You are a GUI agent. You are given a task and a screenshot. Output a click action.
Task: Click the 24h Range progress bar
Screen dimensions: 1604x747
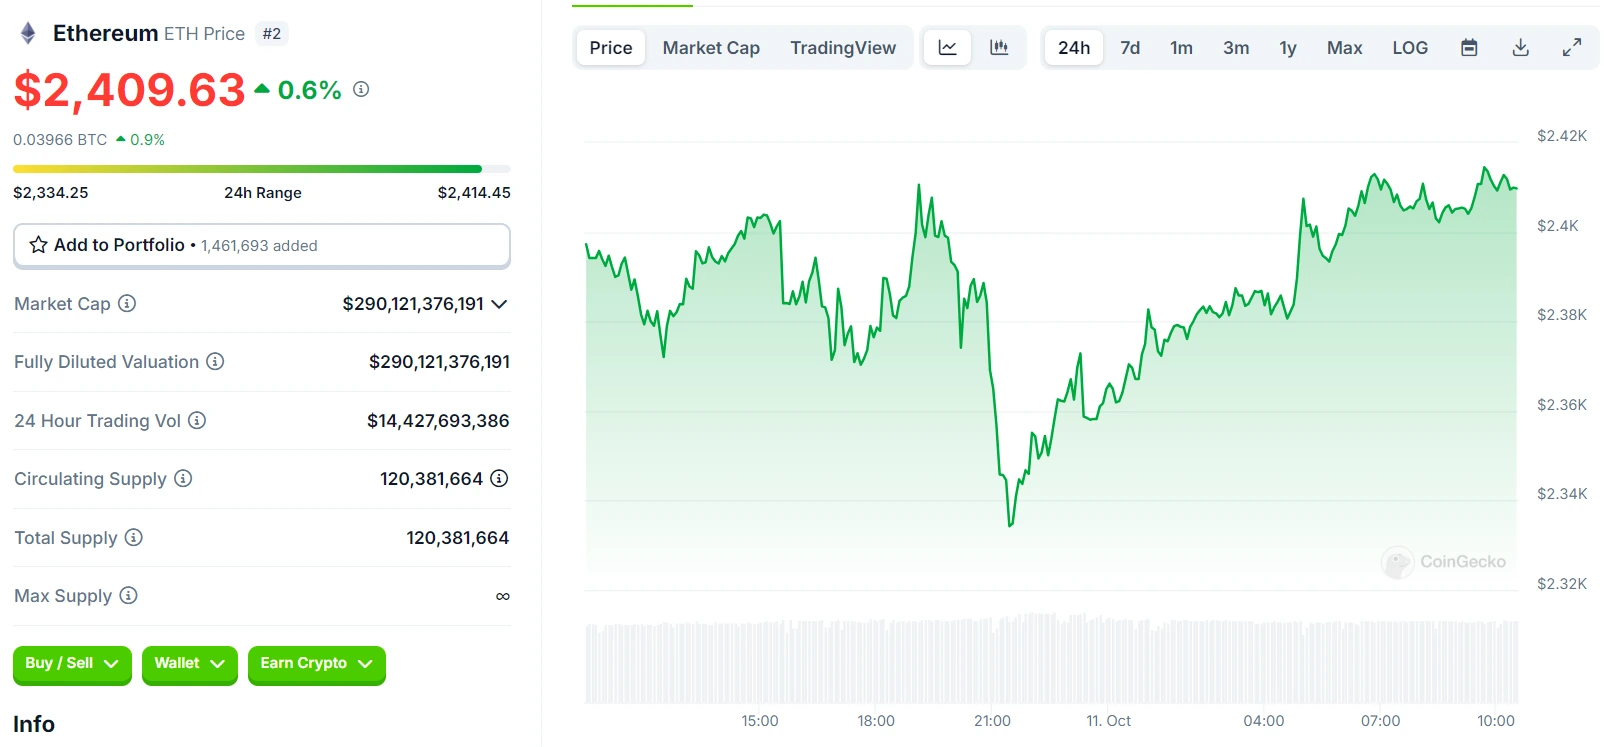pyautogui.click(x=262, y=169)
